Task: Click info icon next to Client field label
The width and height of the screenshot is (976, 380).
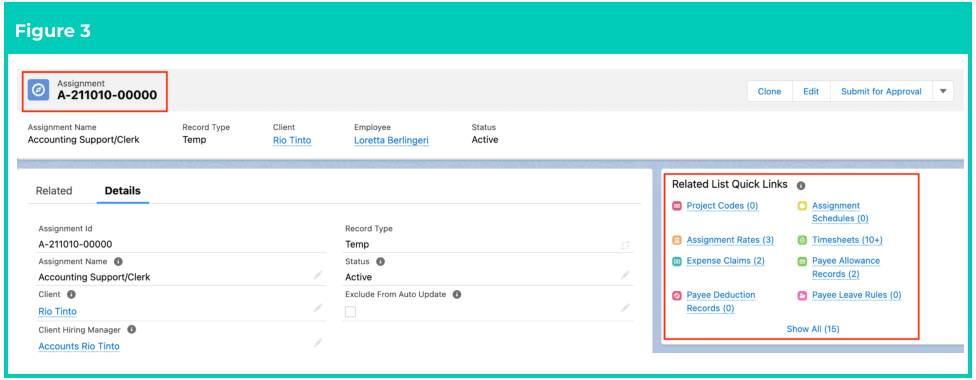Action: [x=71, y=295]
